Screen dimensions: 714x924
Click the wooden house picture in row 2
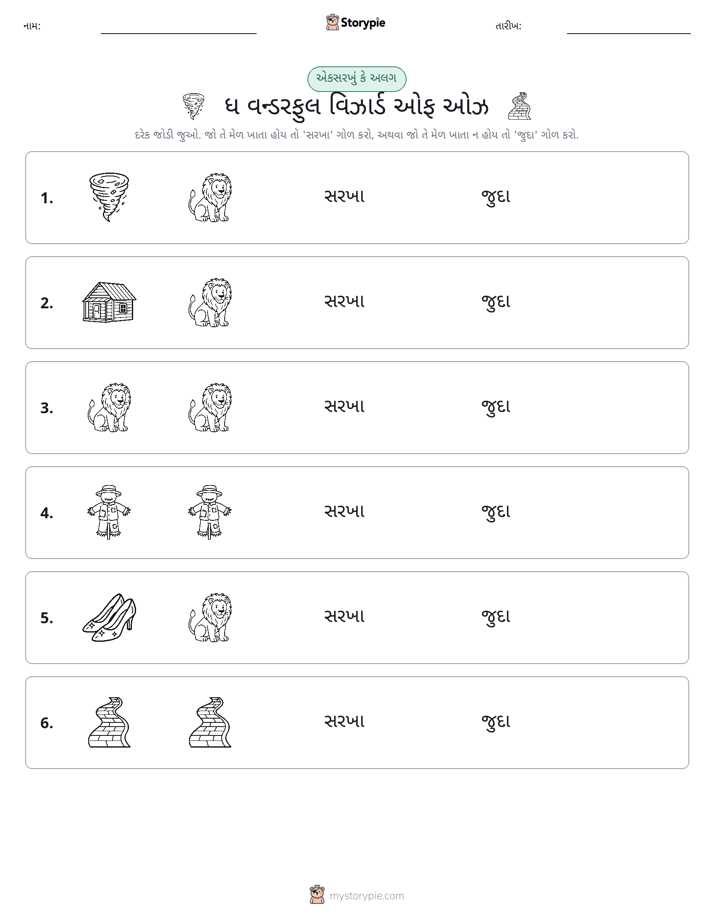tap(109, 302)
